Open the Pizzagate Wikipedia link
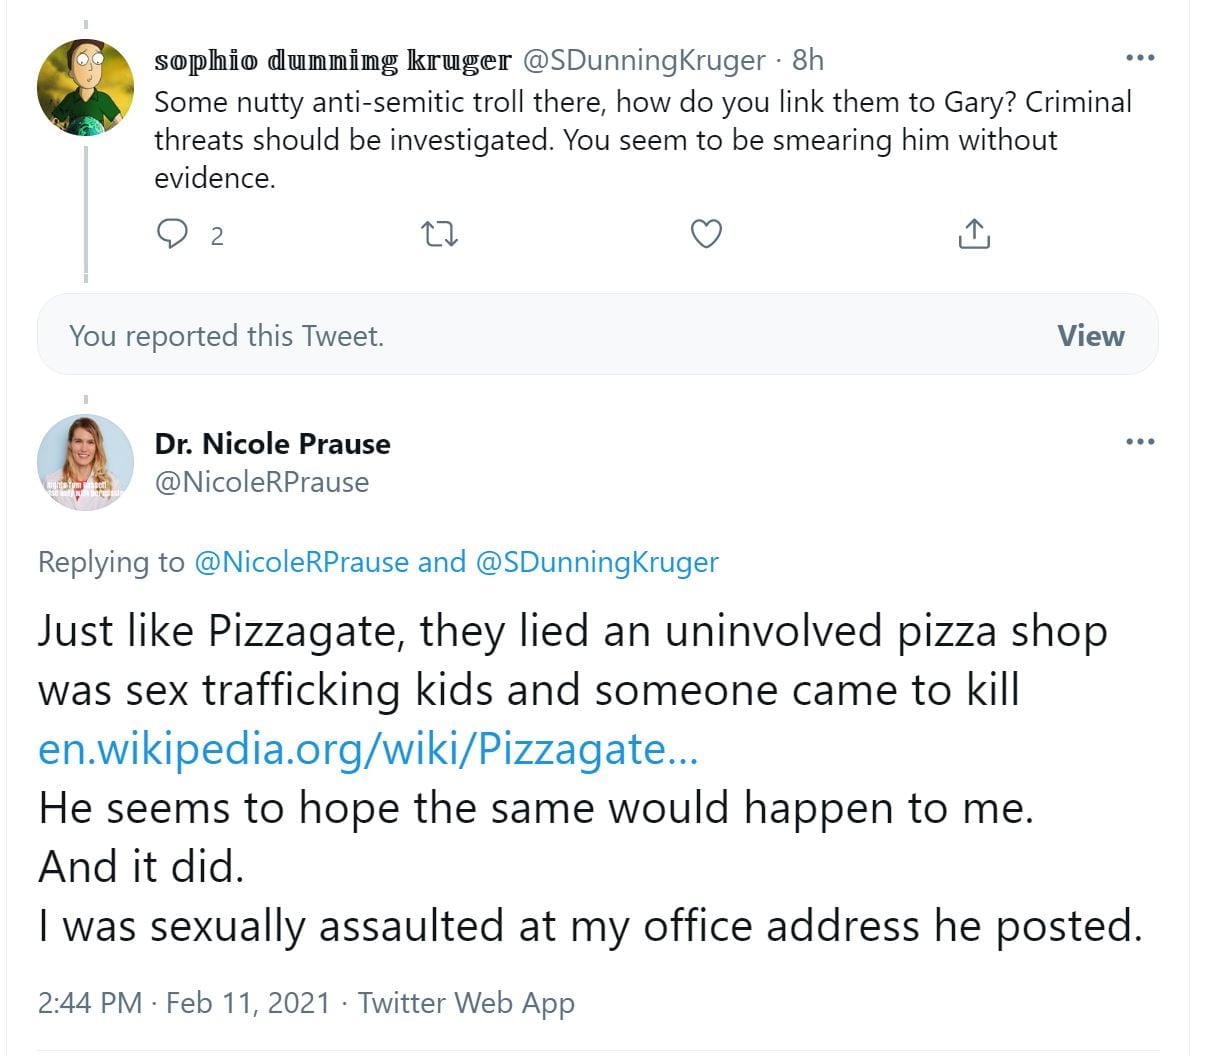 [367, 748]
